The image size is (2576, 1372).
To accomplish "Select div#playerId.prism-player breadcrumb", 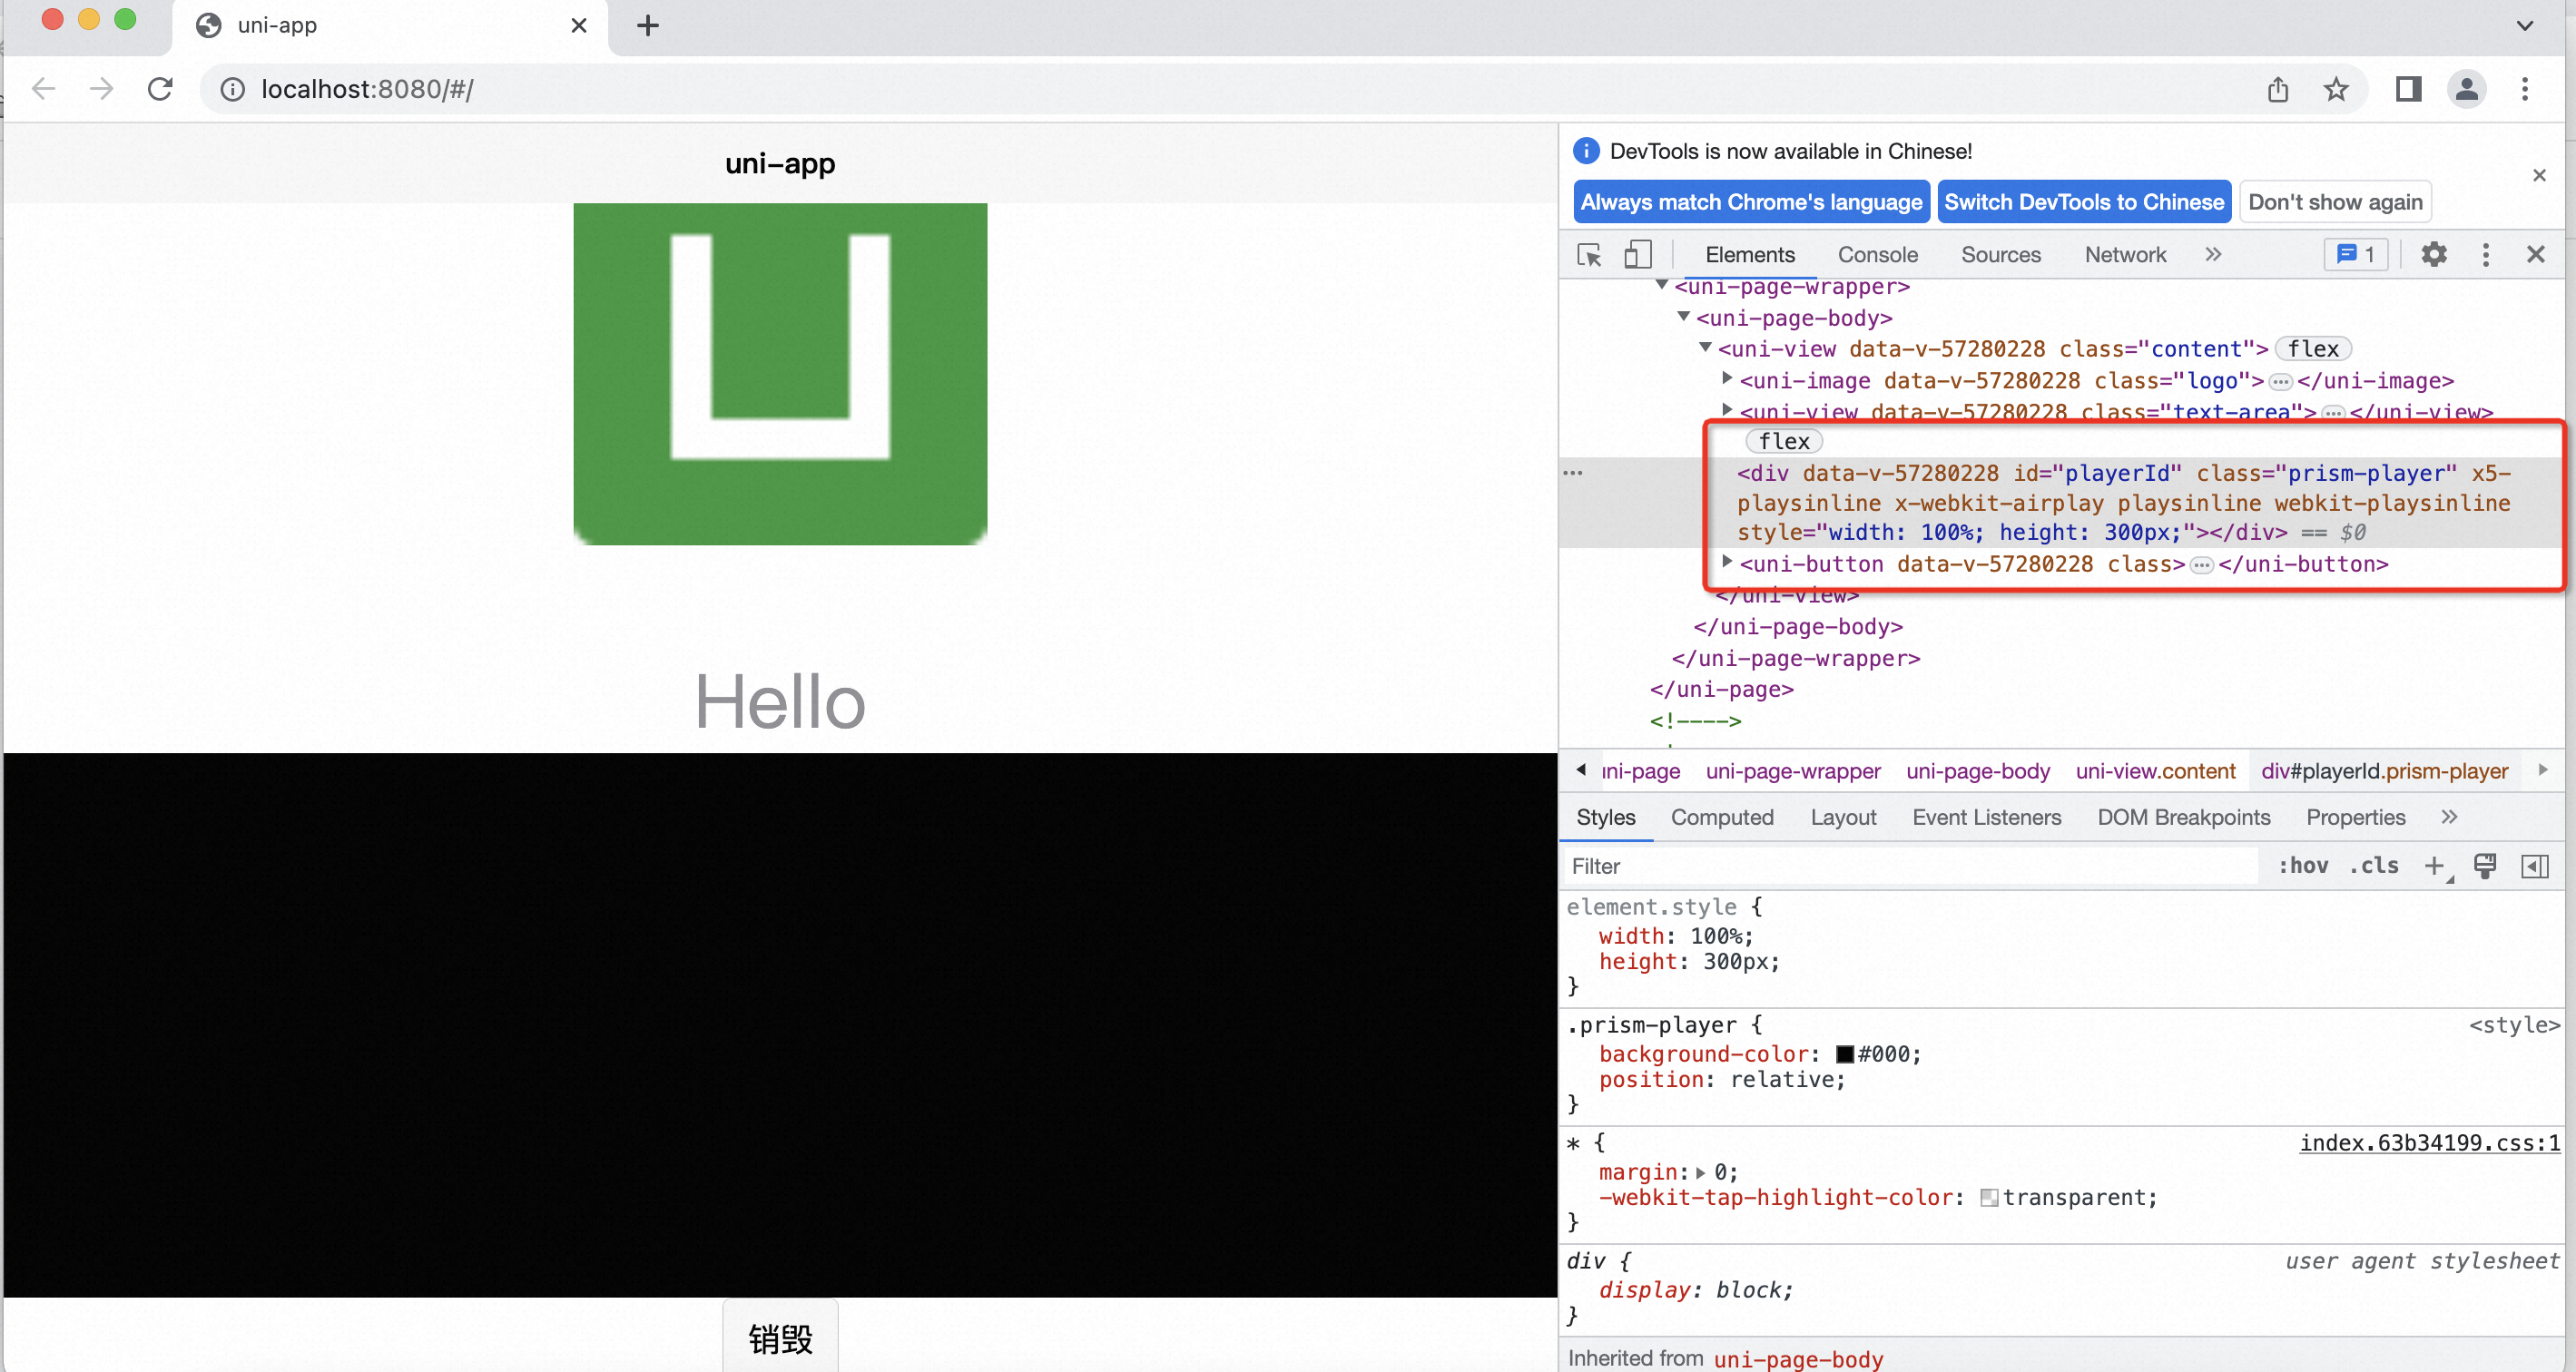I will click(2384, 771).
